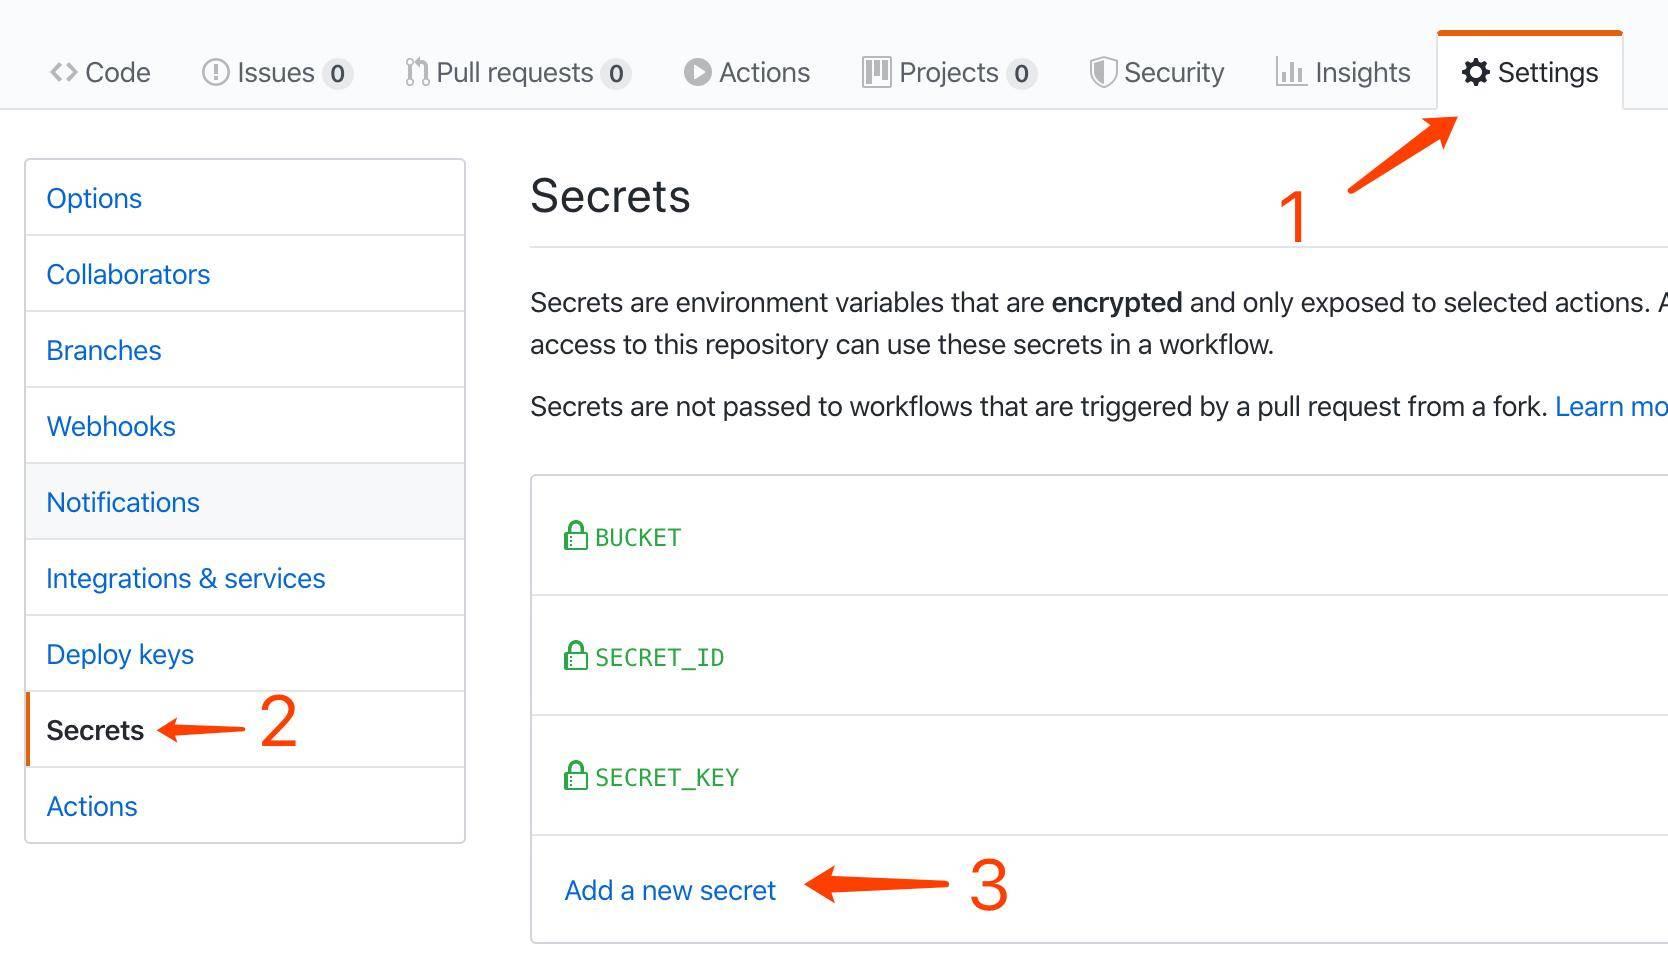Click the lock icon beside SECRET_KEY
Image resolution: width=1668 pixels, height=980 pixels.
[575, 775]
